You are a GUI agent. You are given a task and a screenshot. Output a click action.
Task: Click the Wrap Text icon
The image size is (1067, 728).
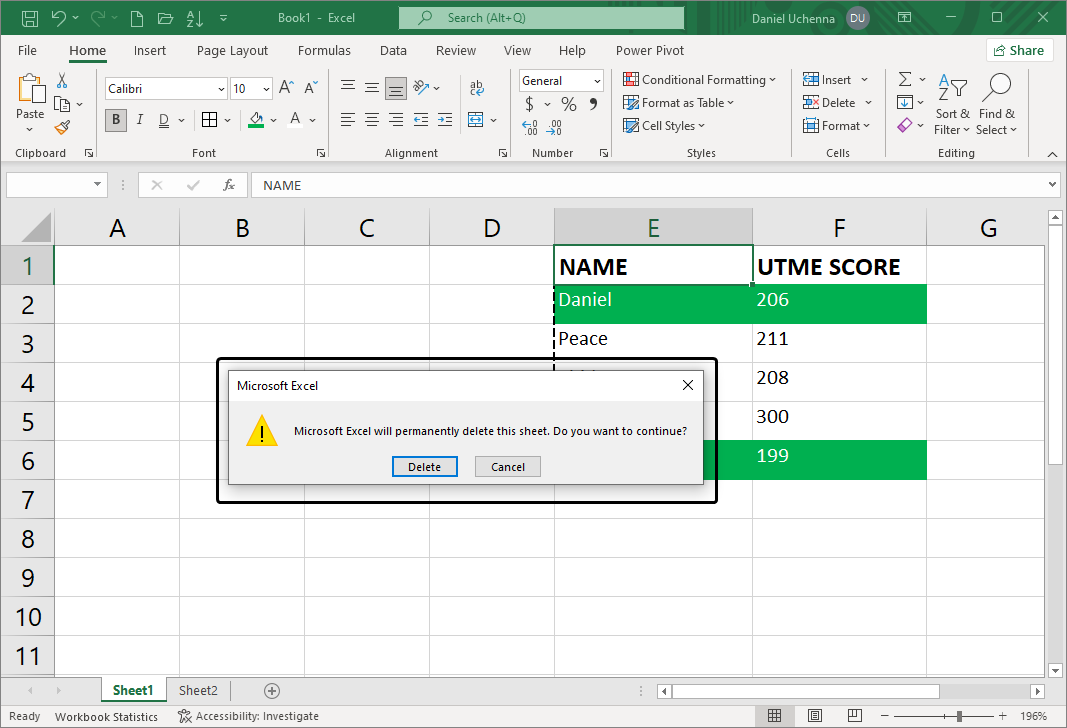(477, 87)
